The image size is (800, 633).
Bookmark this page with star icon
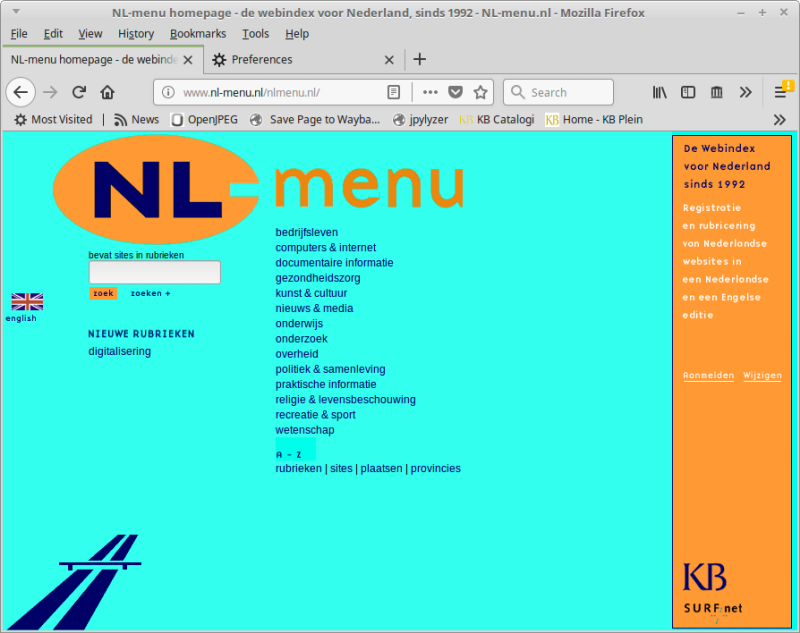tap(480, 92)
